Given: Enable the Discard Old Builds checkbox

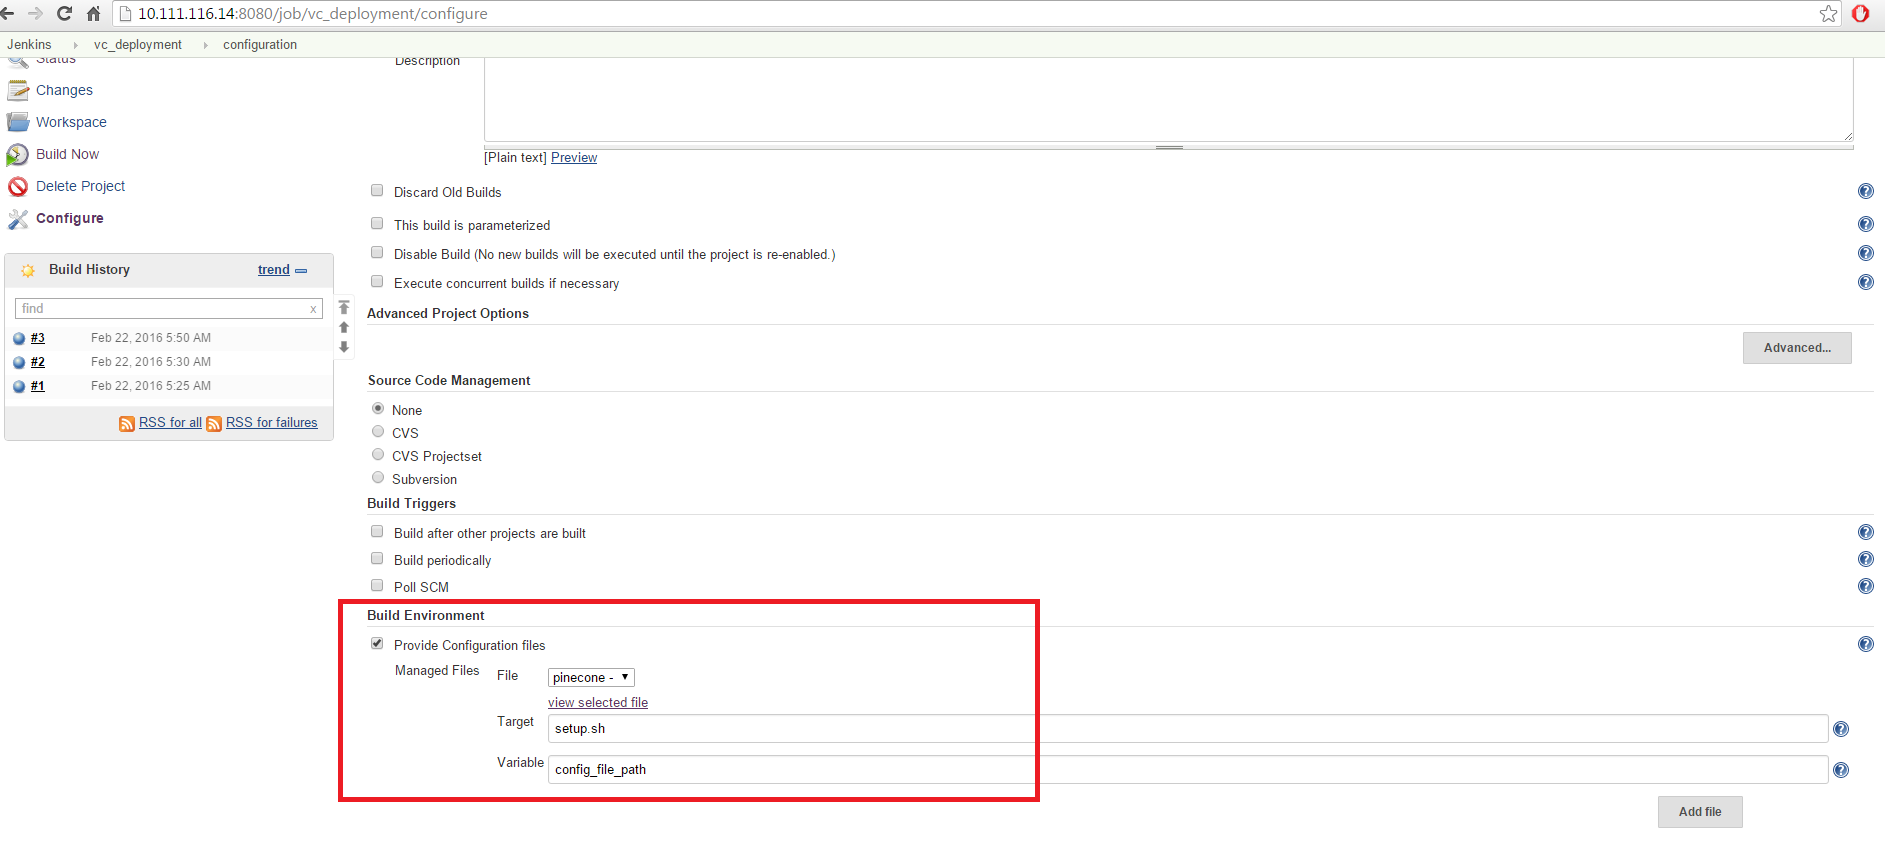Looking at the screenshot, I should (377, 191).
